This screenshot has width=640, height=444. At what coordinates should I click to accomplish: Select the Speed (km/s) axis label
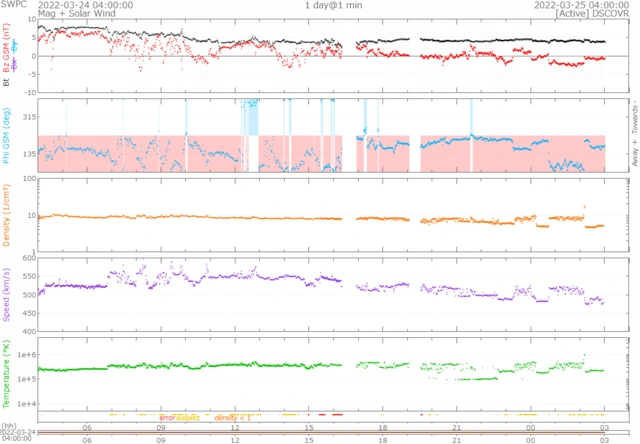click(x=7, y=294)
